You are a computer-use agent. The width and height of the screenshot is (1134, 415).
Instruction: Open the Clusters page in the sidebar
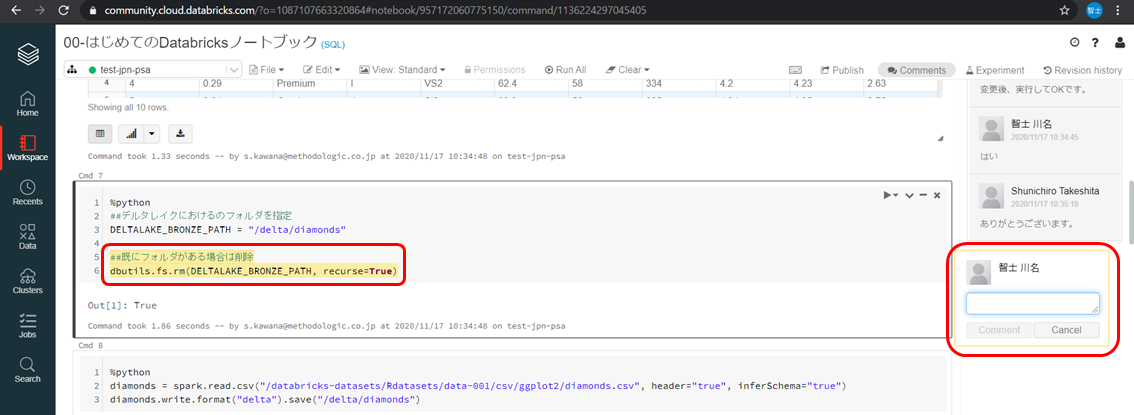click(x=27, y=281)
